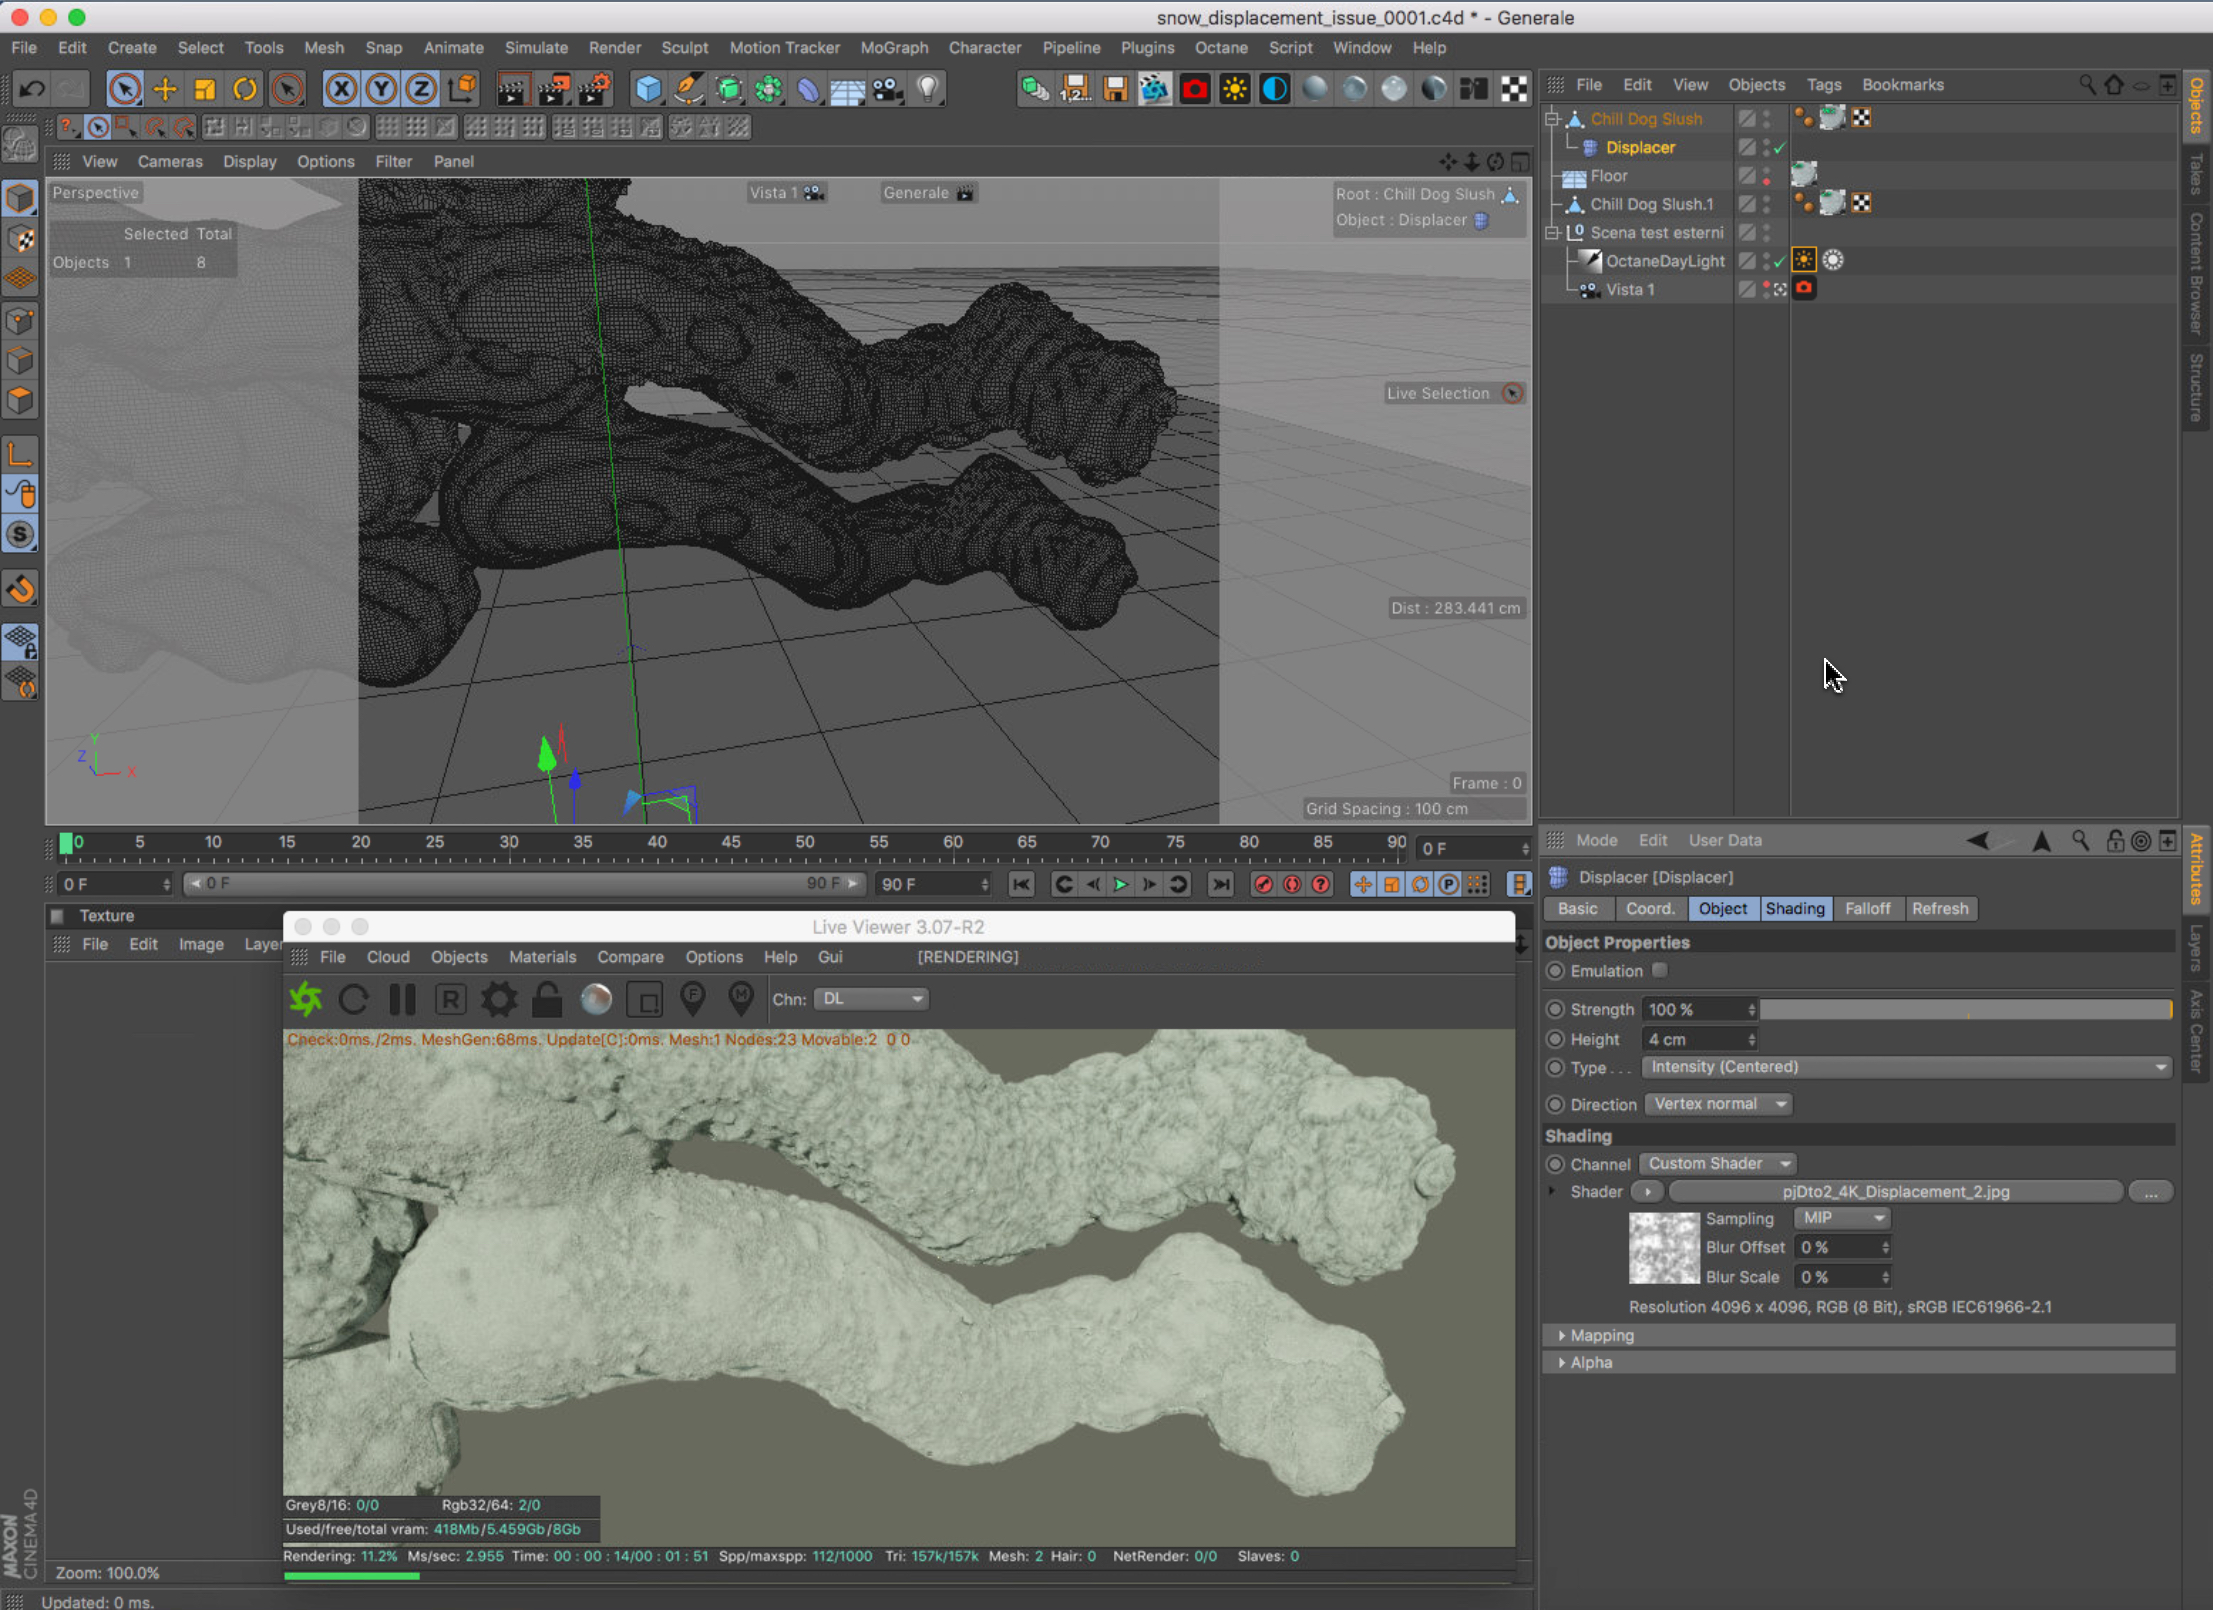Enable the Emulation checkbox
2213x1610 pixels.
1659,971
